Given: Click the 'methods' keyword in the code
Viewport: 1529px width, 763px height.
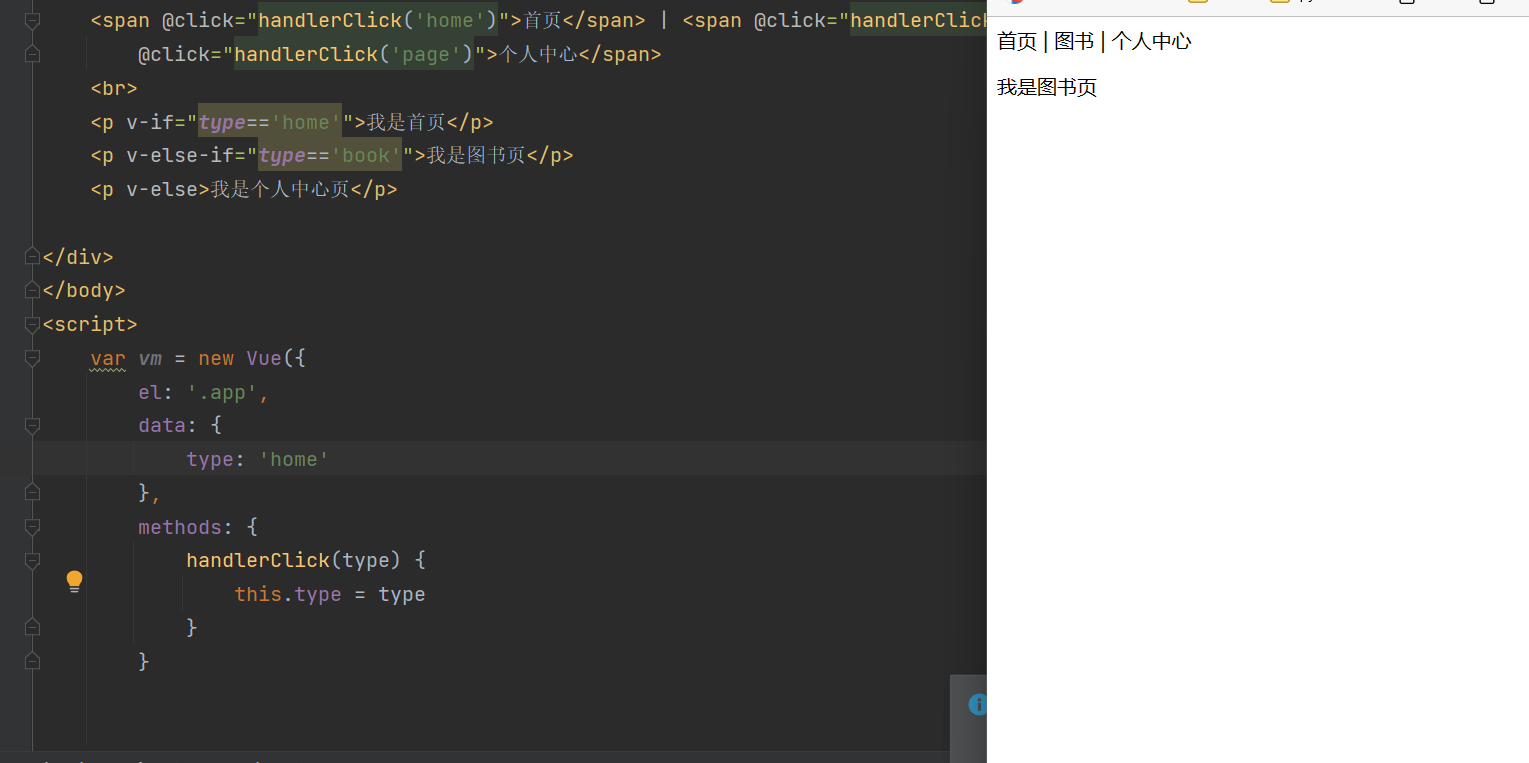Looking at the screenshot, I should coord(180,527).
